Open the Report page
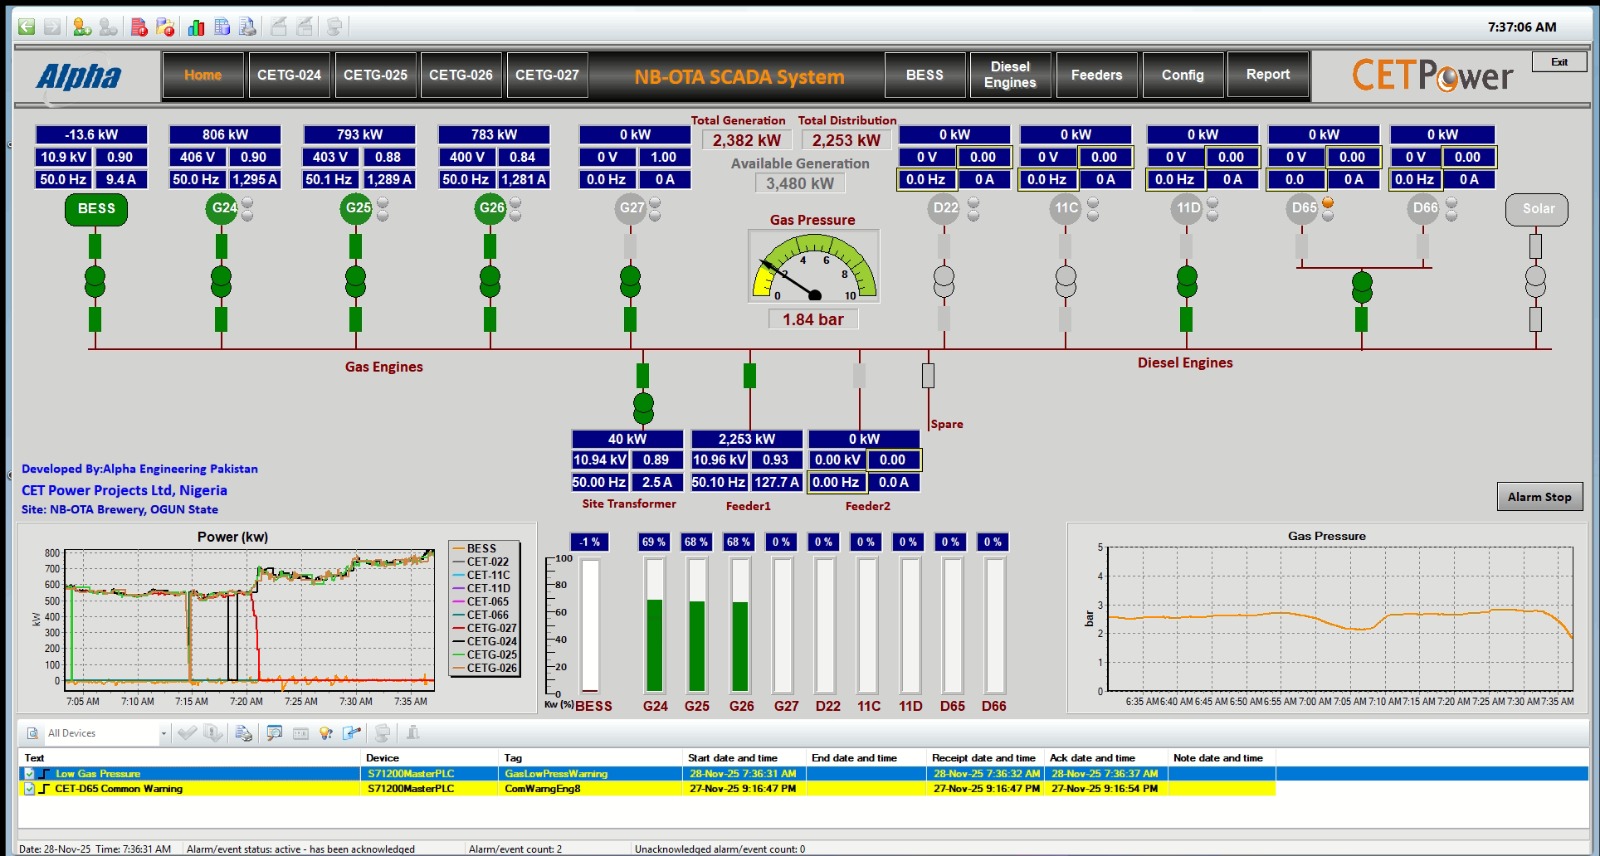 pos(1268,75)
